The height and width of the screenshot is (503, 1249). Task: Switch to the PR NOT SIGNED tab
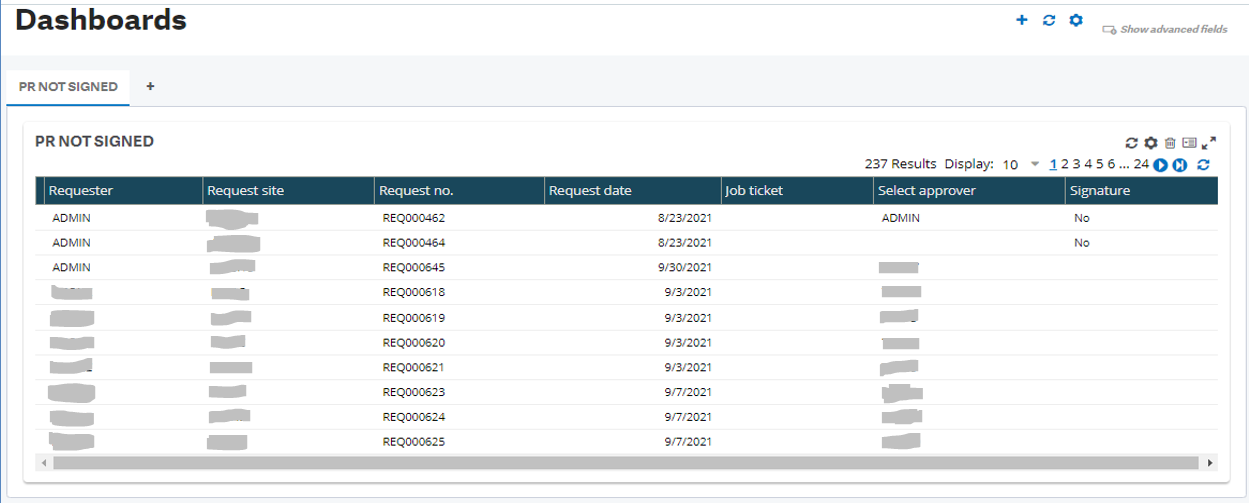(x=68, y=87)
